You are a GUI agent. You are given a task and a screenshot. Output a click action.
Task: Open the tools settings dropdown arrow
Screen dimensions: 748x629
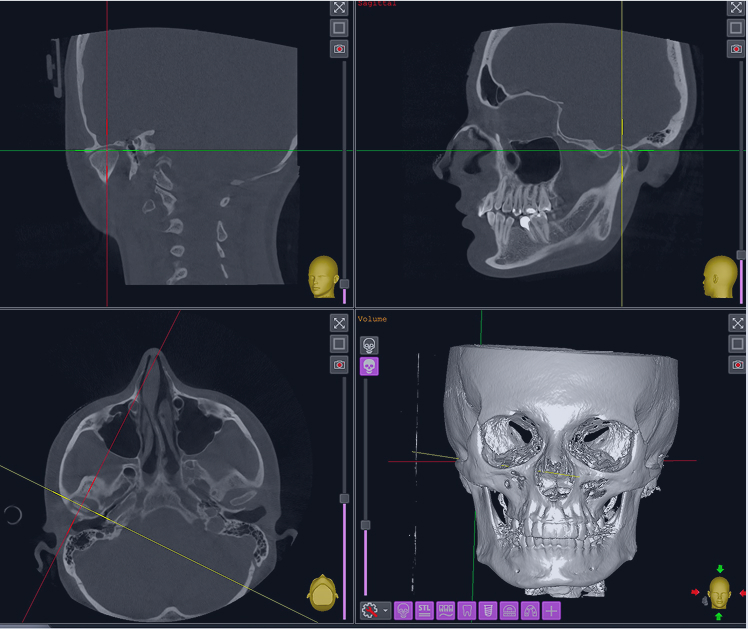click(387, 610)
